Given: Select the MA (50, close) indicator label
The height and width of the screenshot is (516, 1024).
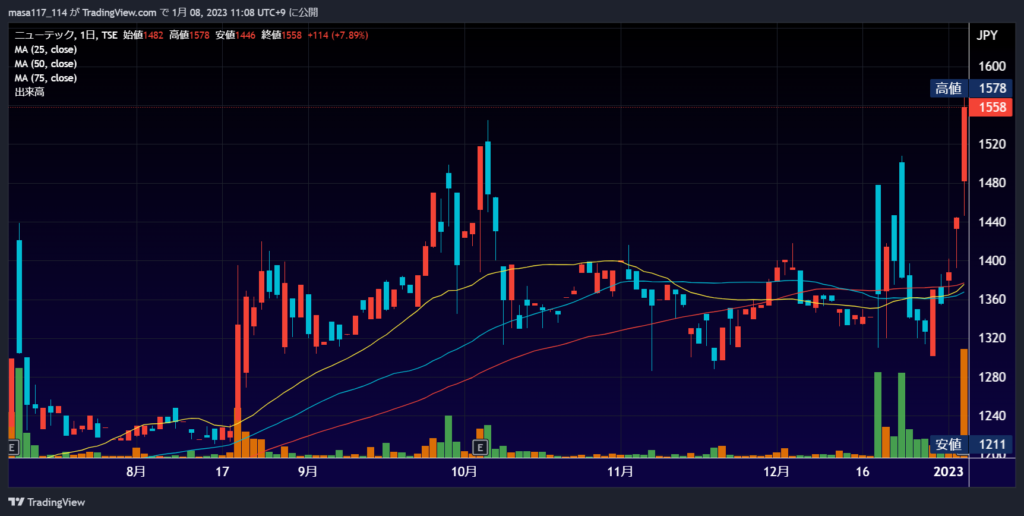Looking at the screenshot, I should (46, 64).
